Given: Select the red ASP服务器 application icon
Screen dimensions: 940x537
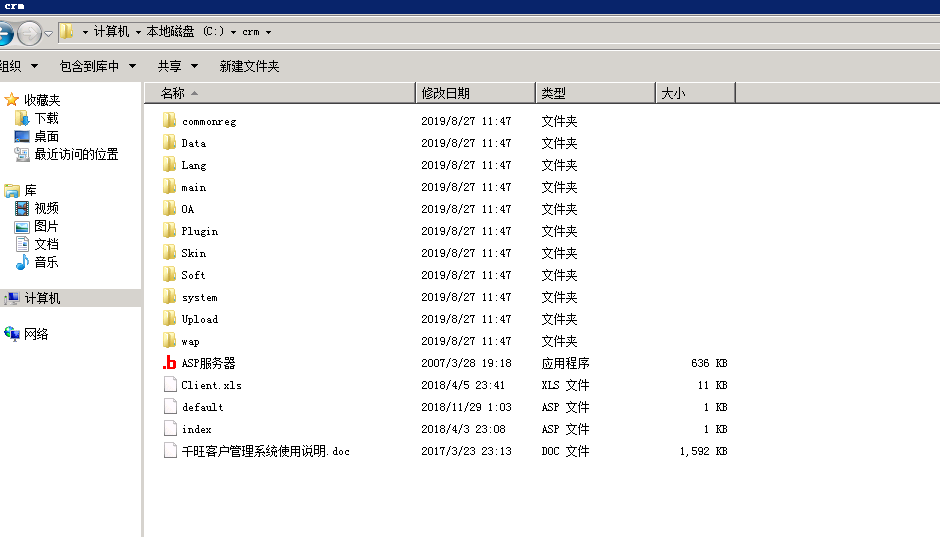Looking at the screenshot, I should pos(170,363).
